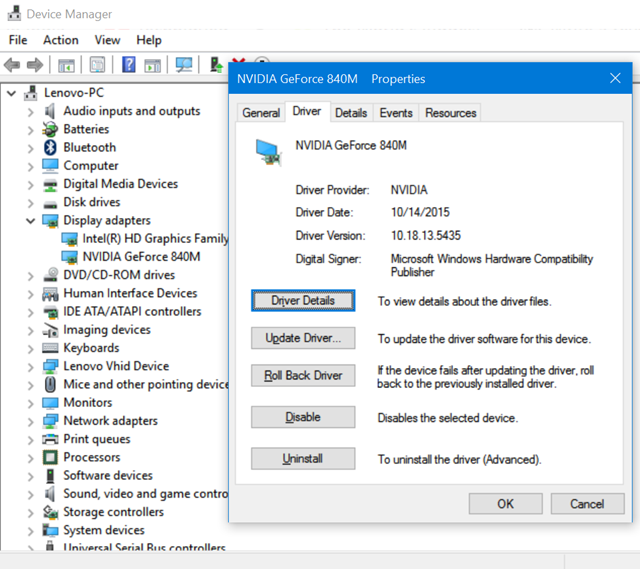Select the Monitors label in tree
Screen dimensions: 640x569
click(x=88, y=402)
